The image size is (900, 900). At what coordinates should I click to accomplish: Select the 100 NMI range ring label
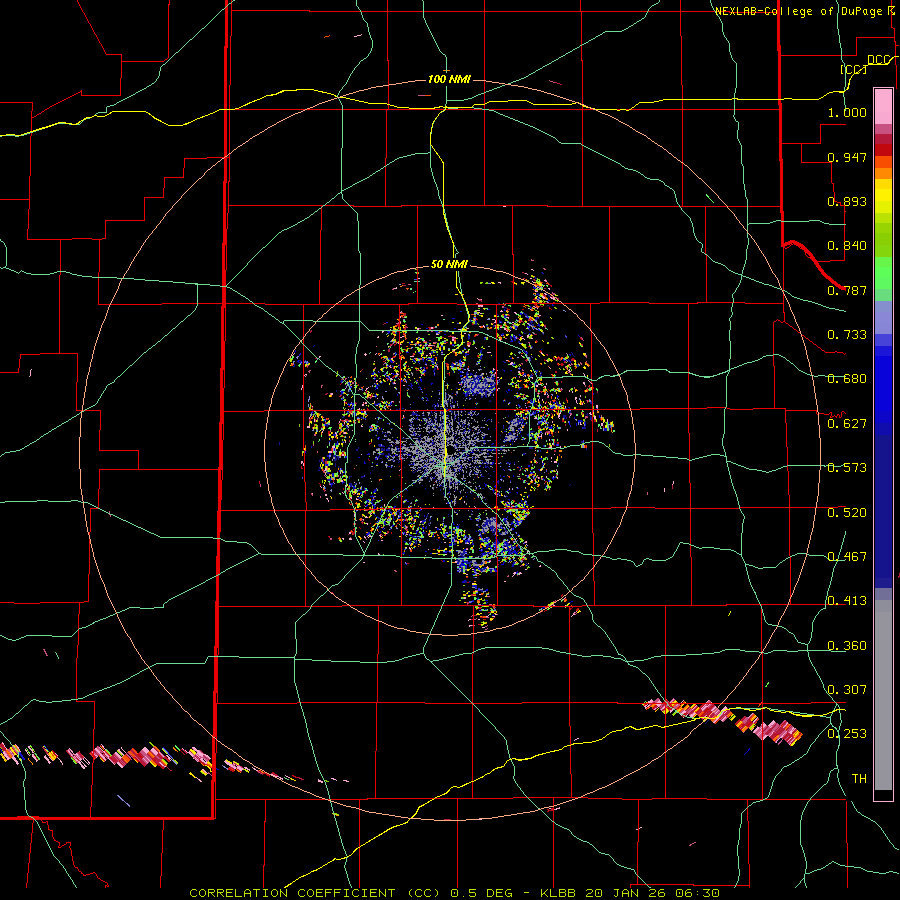tap(449, 79)
